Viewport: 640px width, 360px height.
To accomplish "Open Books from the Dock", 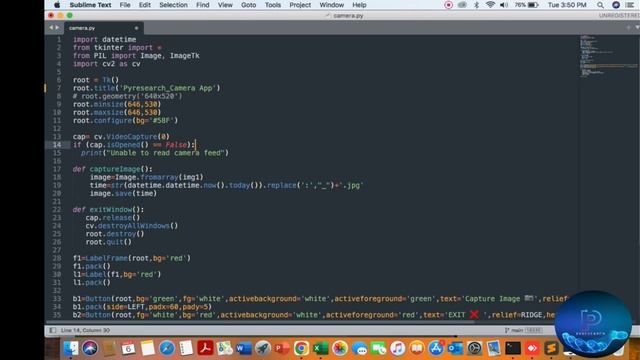I will [x=417, y=348].
